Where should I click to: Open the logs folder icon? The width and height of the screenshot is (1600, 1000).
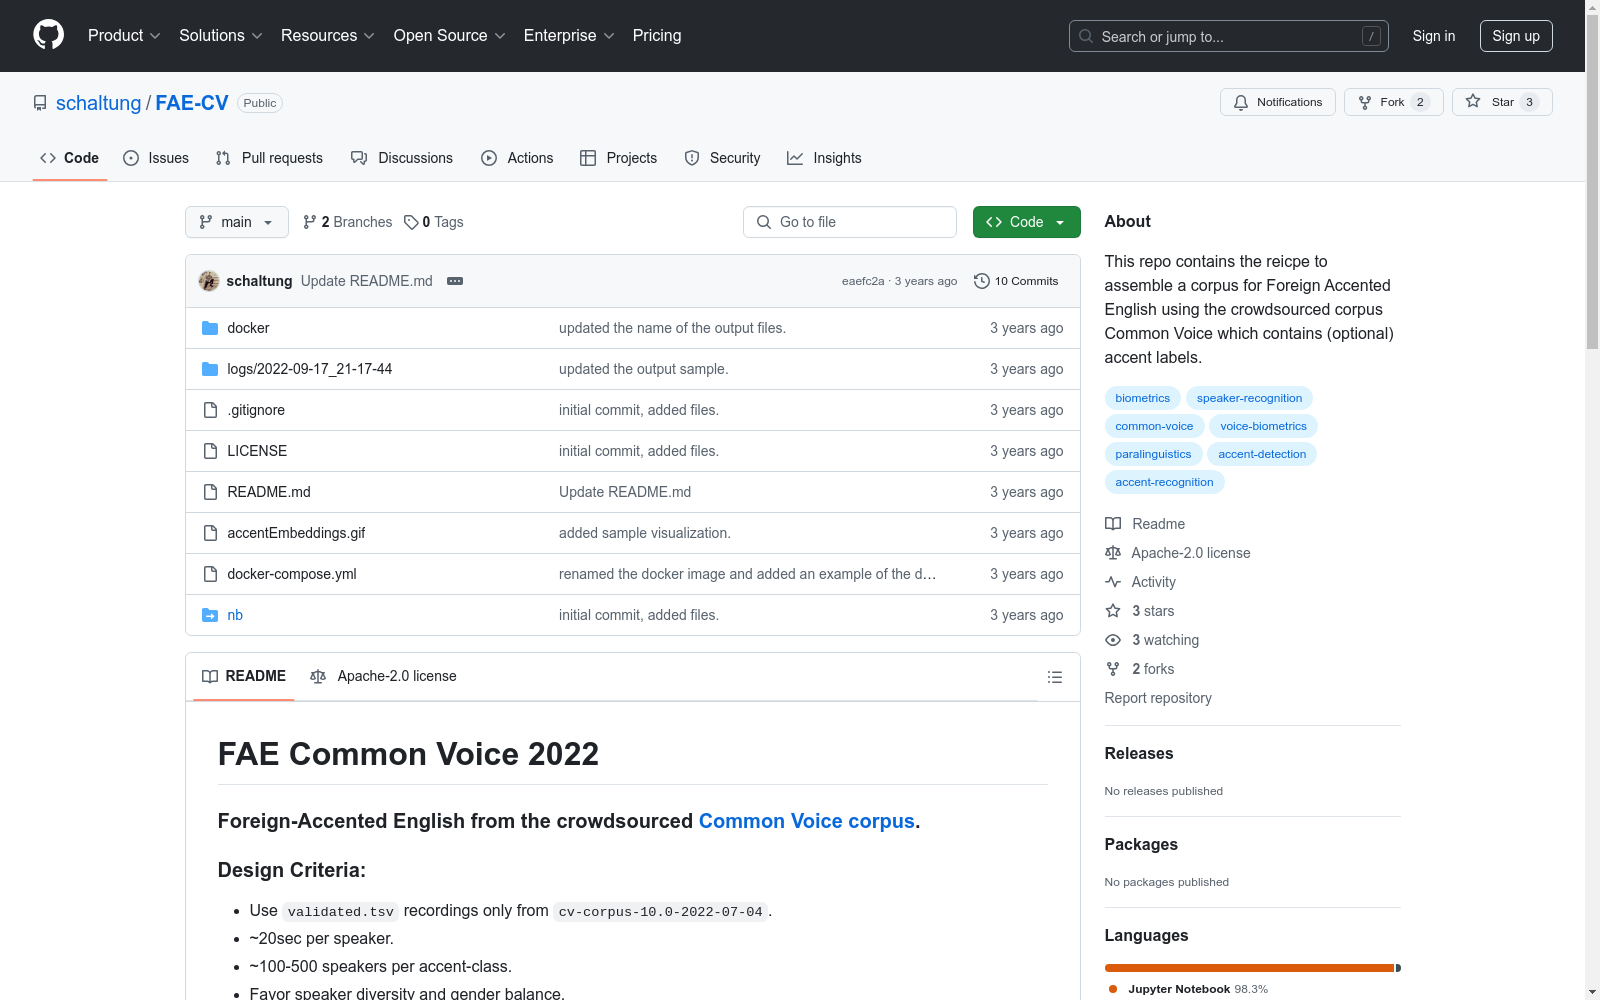(210, 369)
